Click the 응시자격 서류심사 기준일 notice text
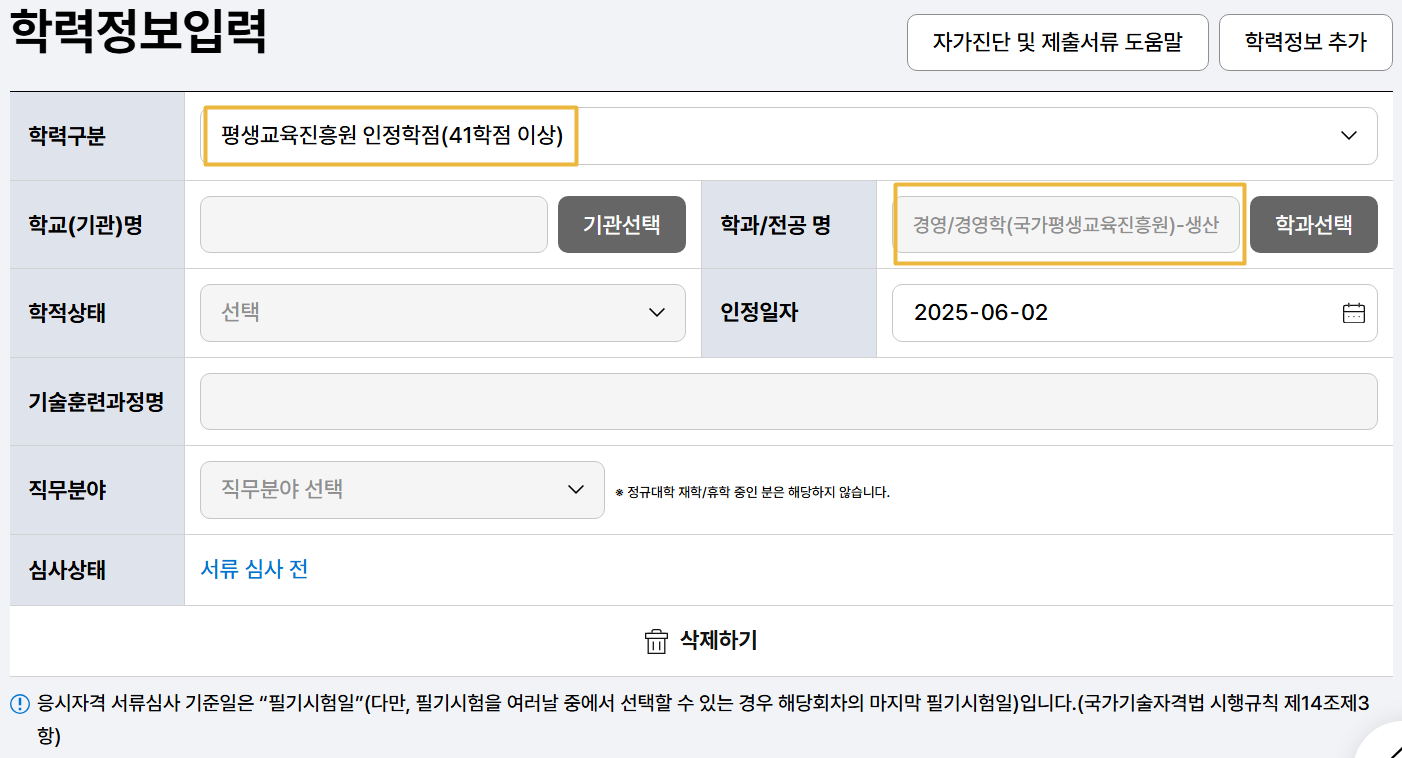 (703, 720)
